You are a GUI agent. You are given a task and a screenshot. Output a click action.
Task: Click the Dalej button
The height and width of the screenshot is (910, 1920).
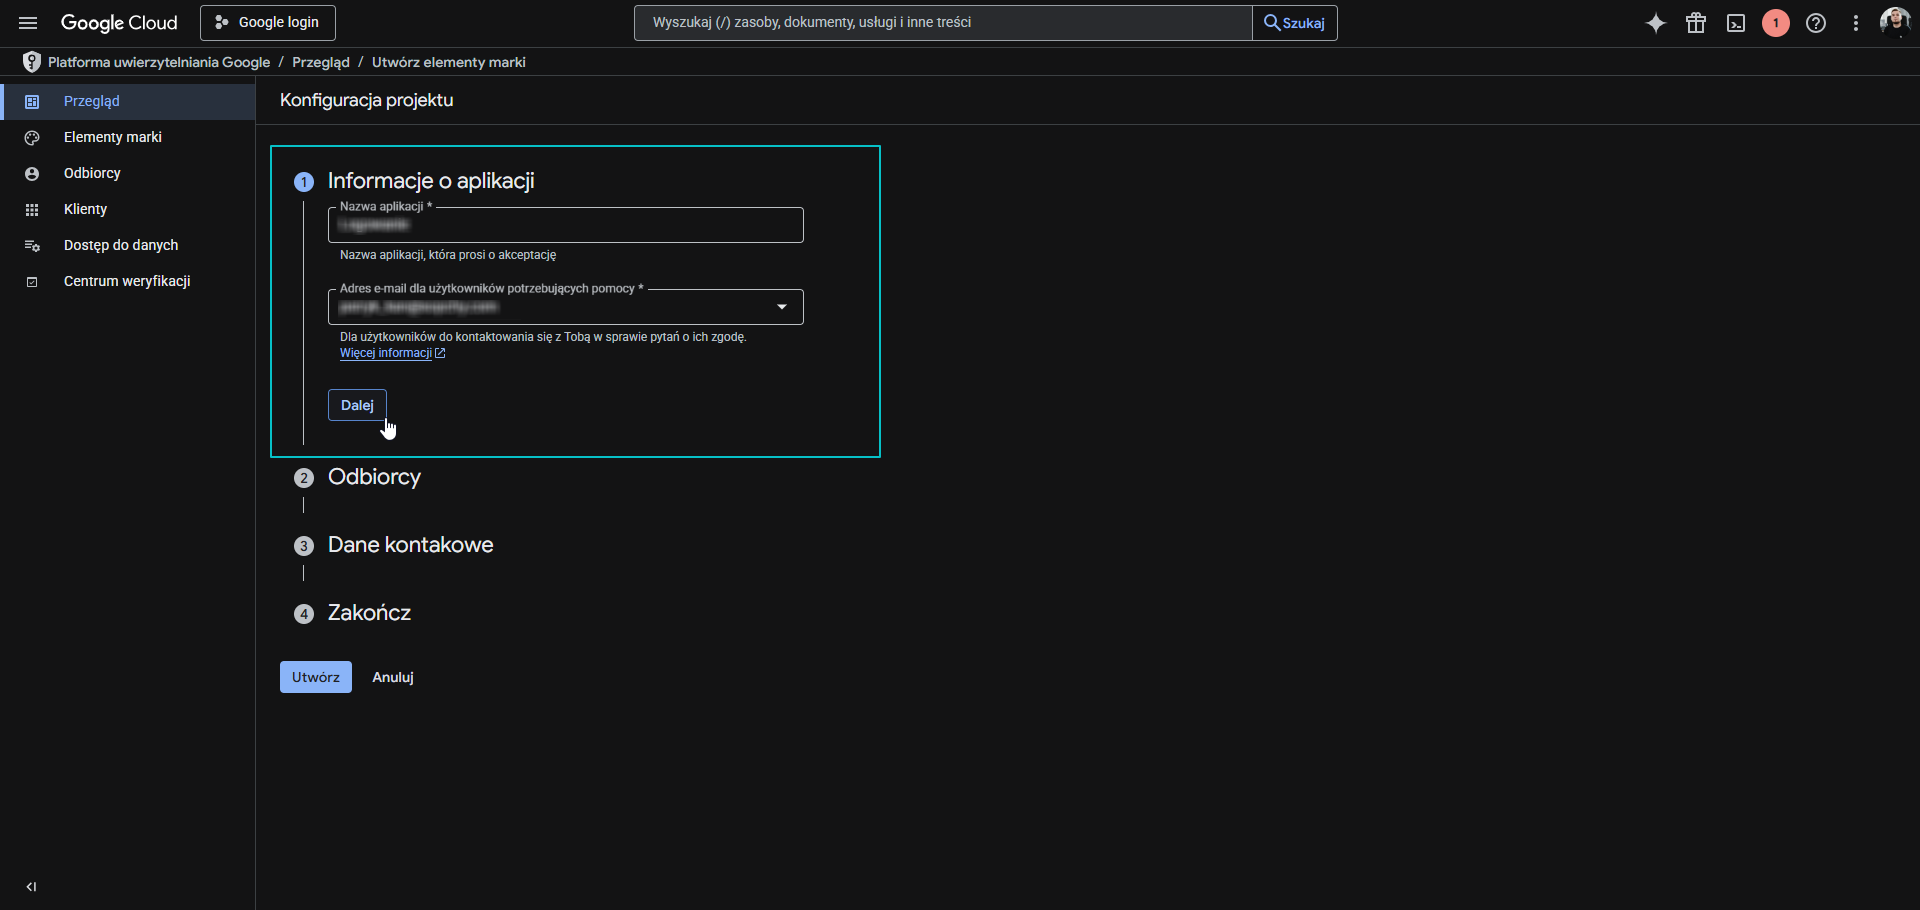pyautogui.click(x=356, y=405)
